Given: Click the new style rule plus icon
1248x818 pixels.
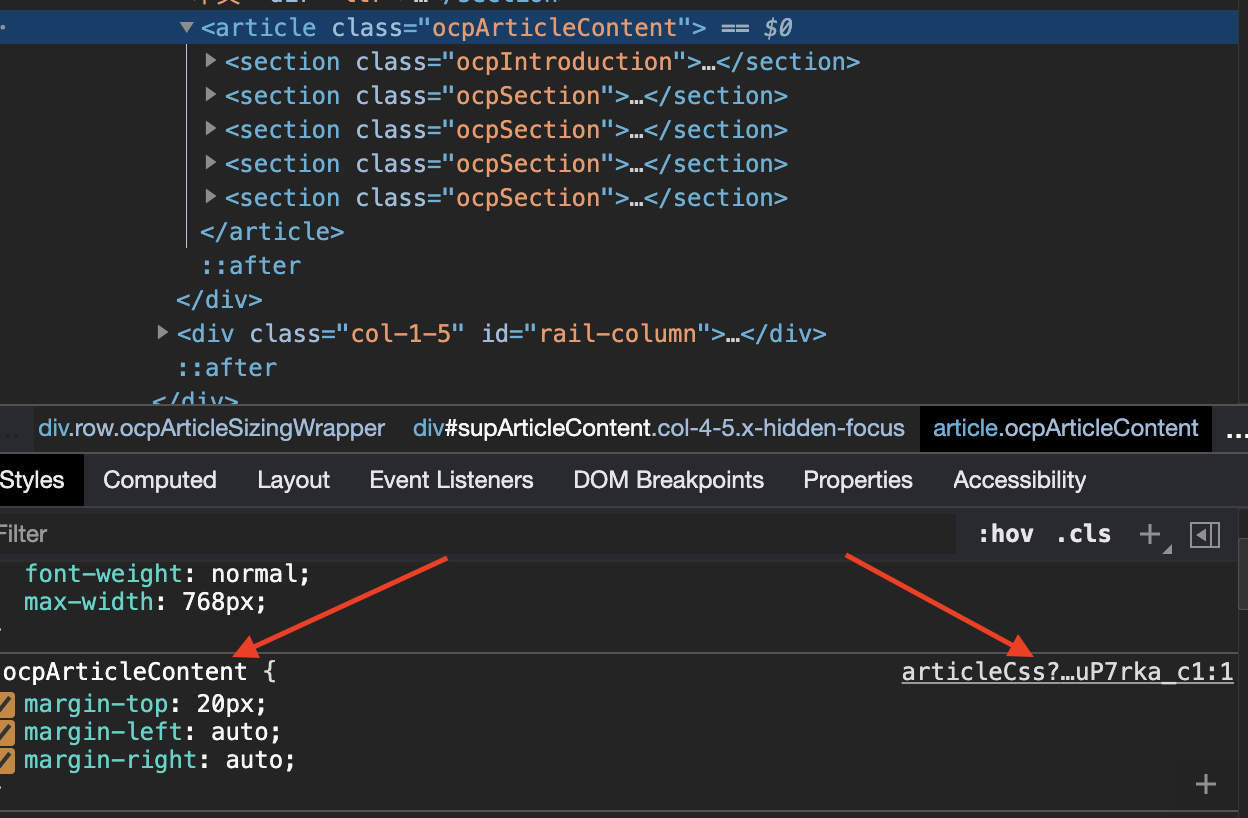Looking at the screenshot, I should [x=1150, y=535].
